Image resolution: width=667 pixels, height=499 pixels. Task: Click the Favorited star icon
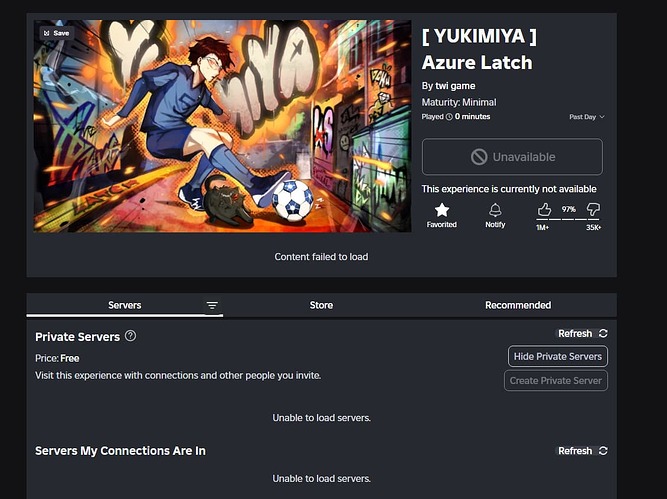pyautogui.click(x=442, y=210)
